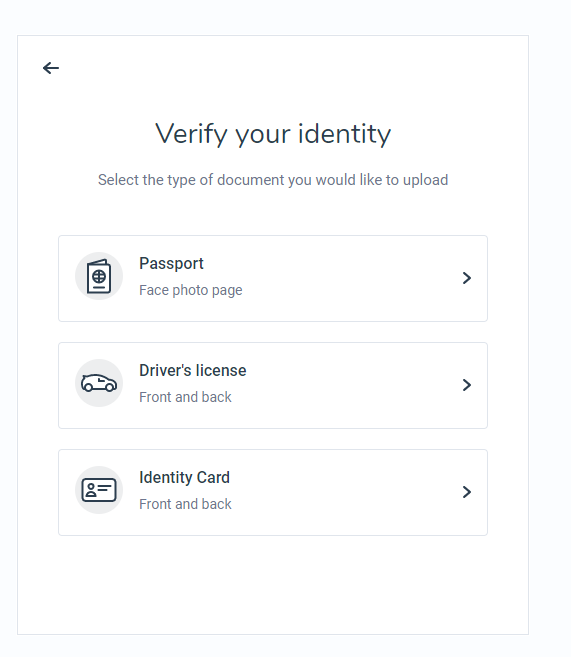Viewport: 571px width, 657px height.
Task: Choose the Driver's license label
Action: pyautogui.click(x=193, y=370)
